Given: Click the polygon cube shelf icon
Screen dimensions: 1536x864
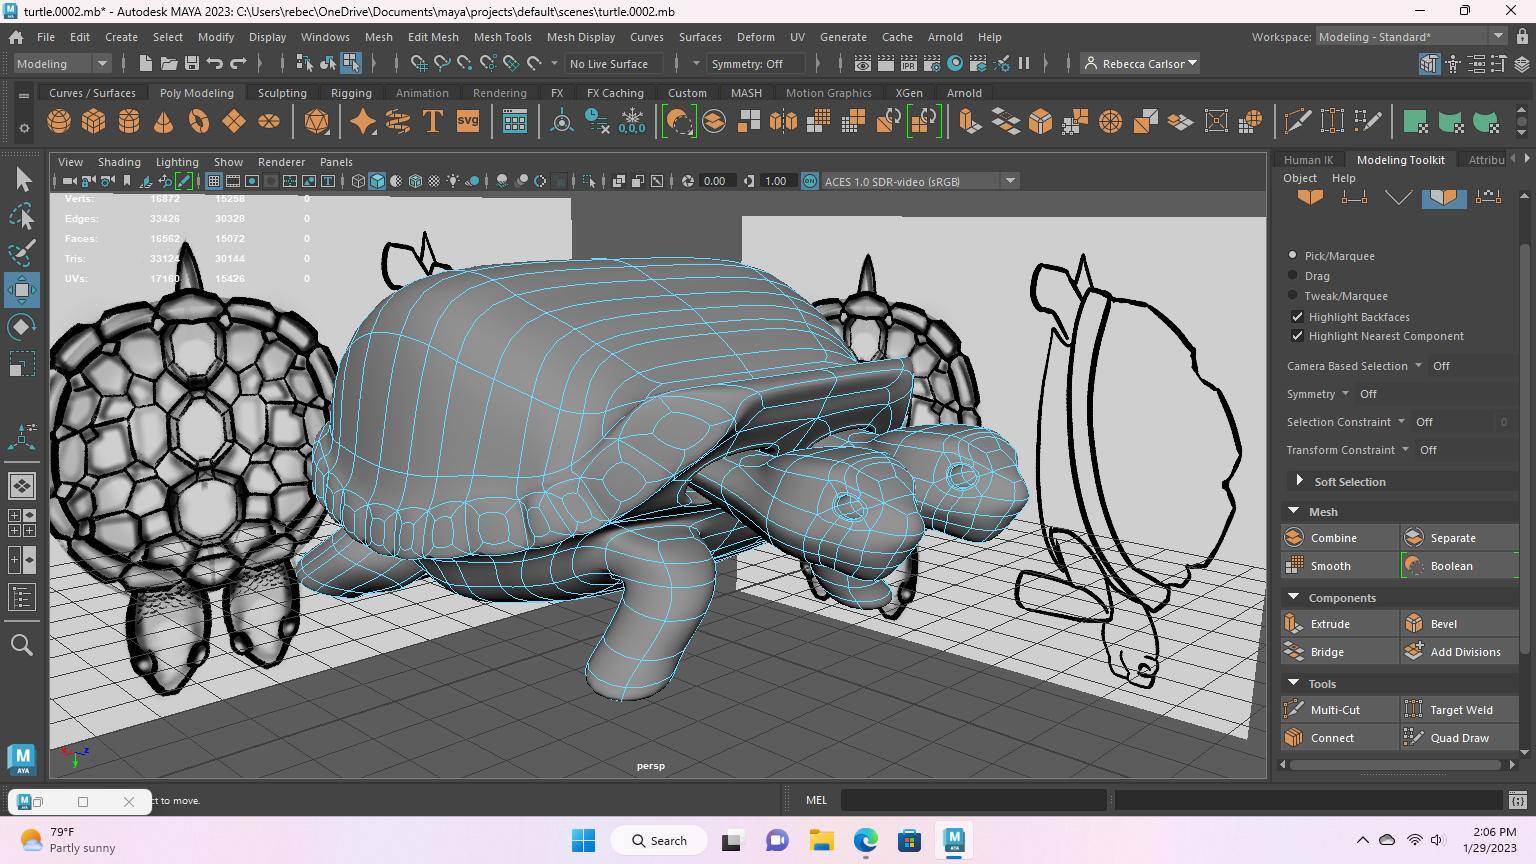Looking at the screenshot, I should (x=94, y=122).
